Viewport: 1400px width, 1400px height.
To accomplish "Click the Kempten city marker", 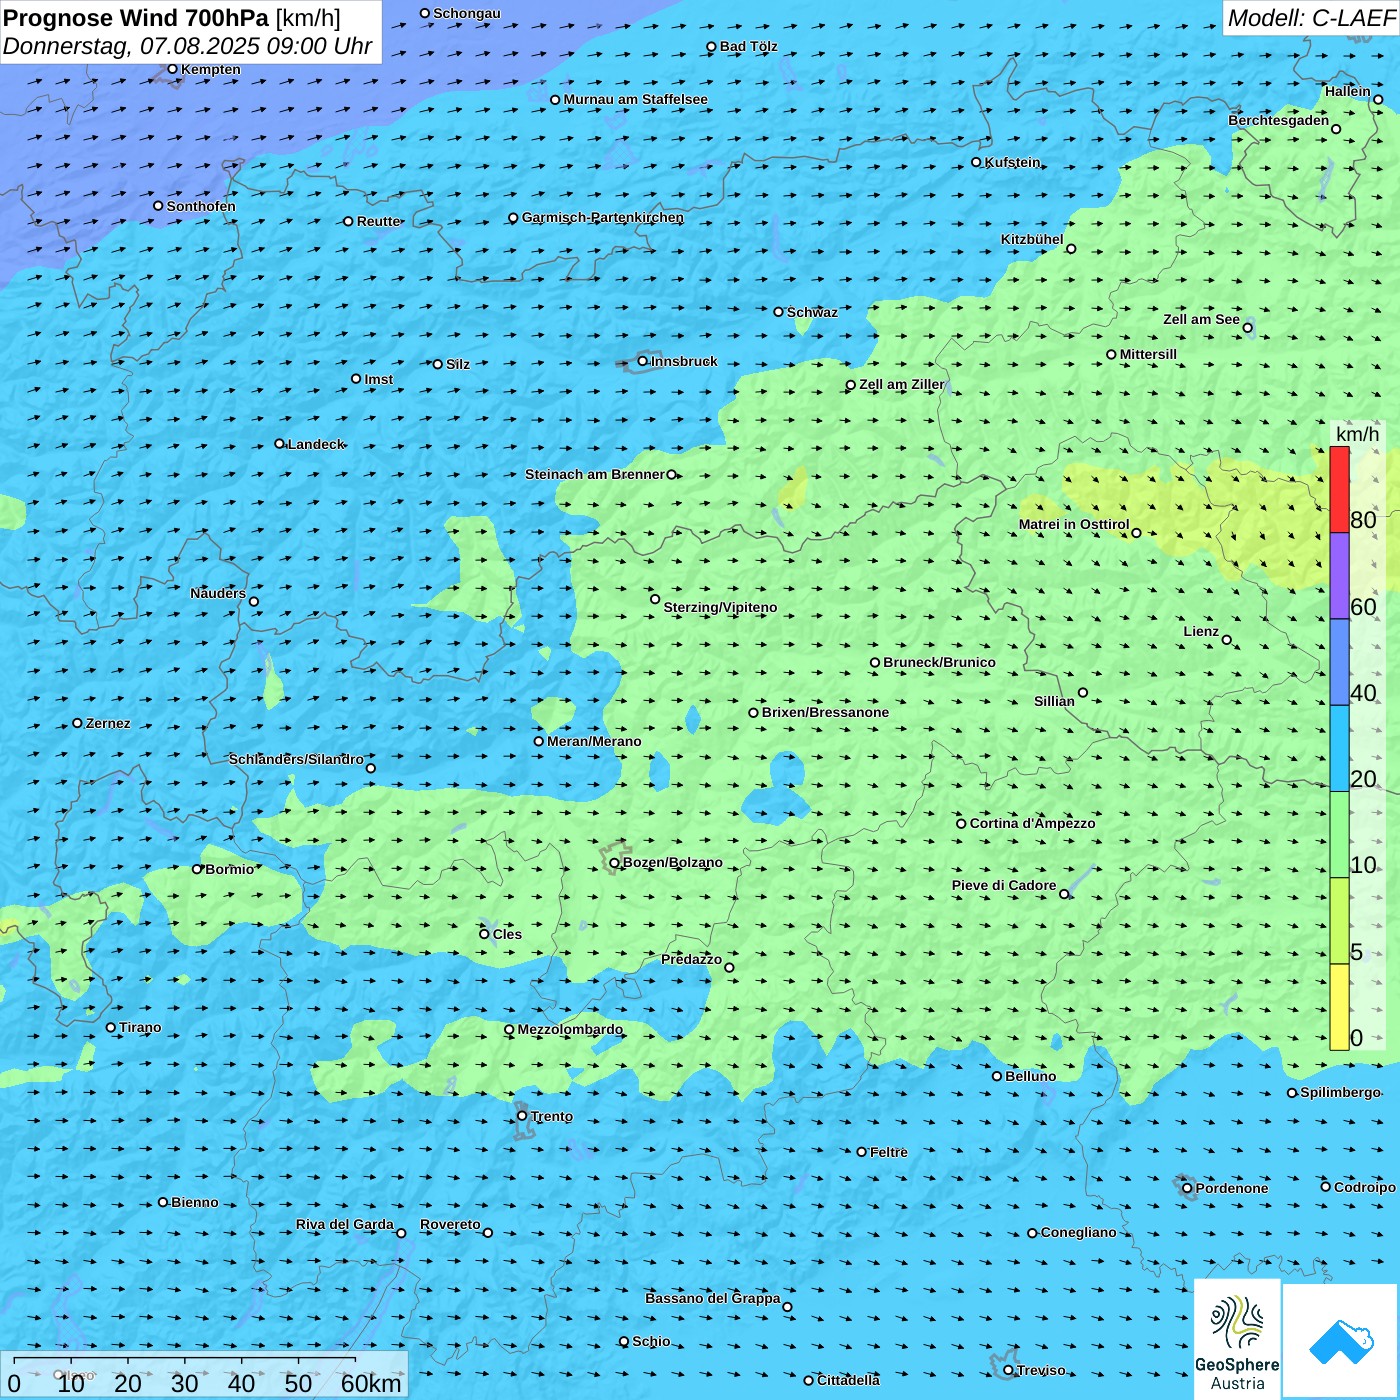I will 172,69.
